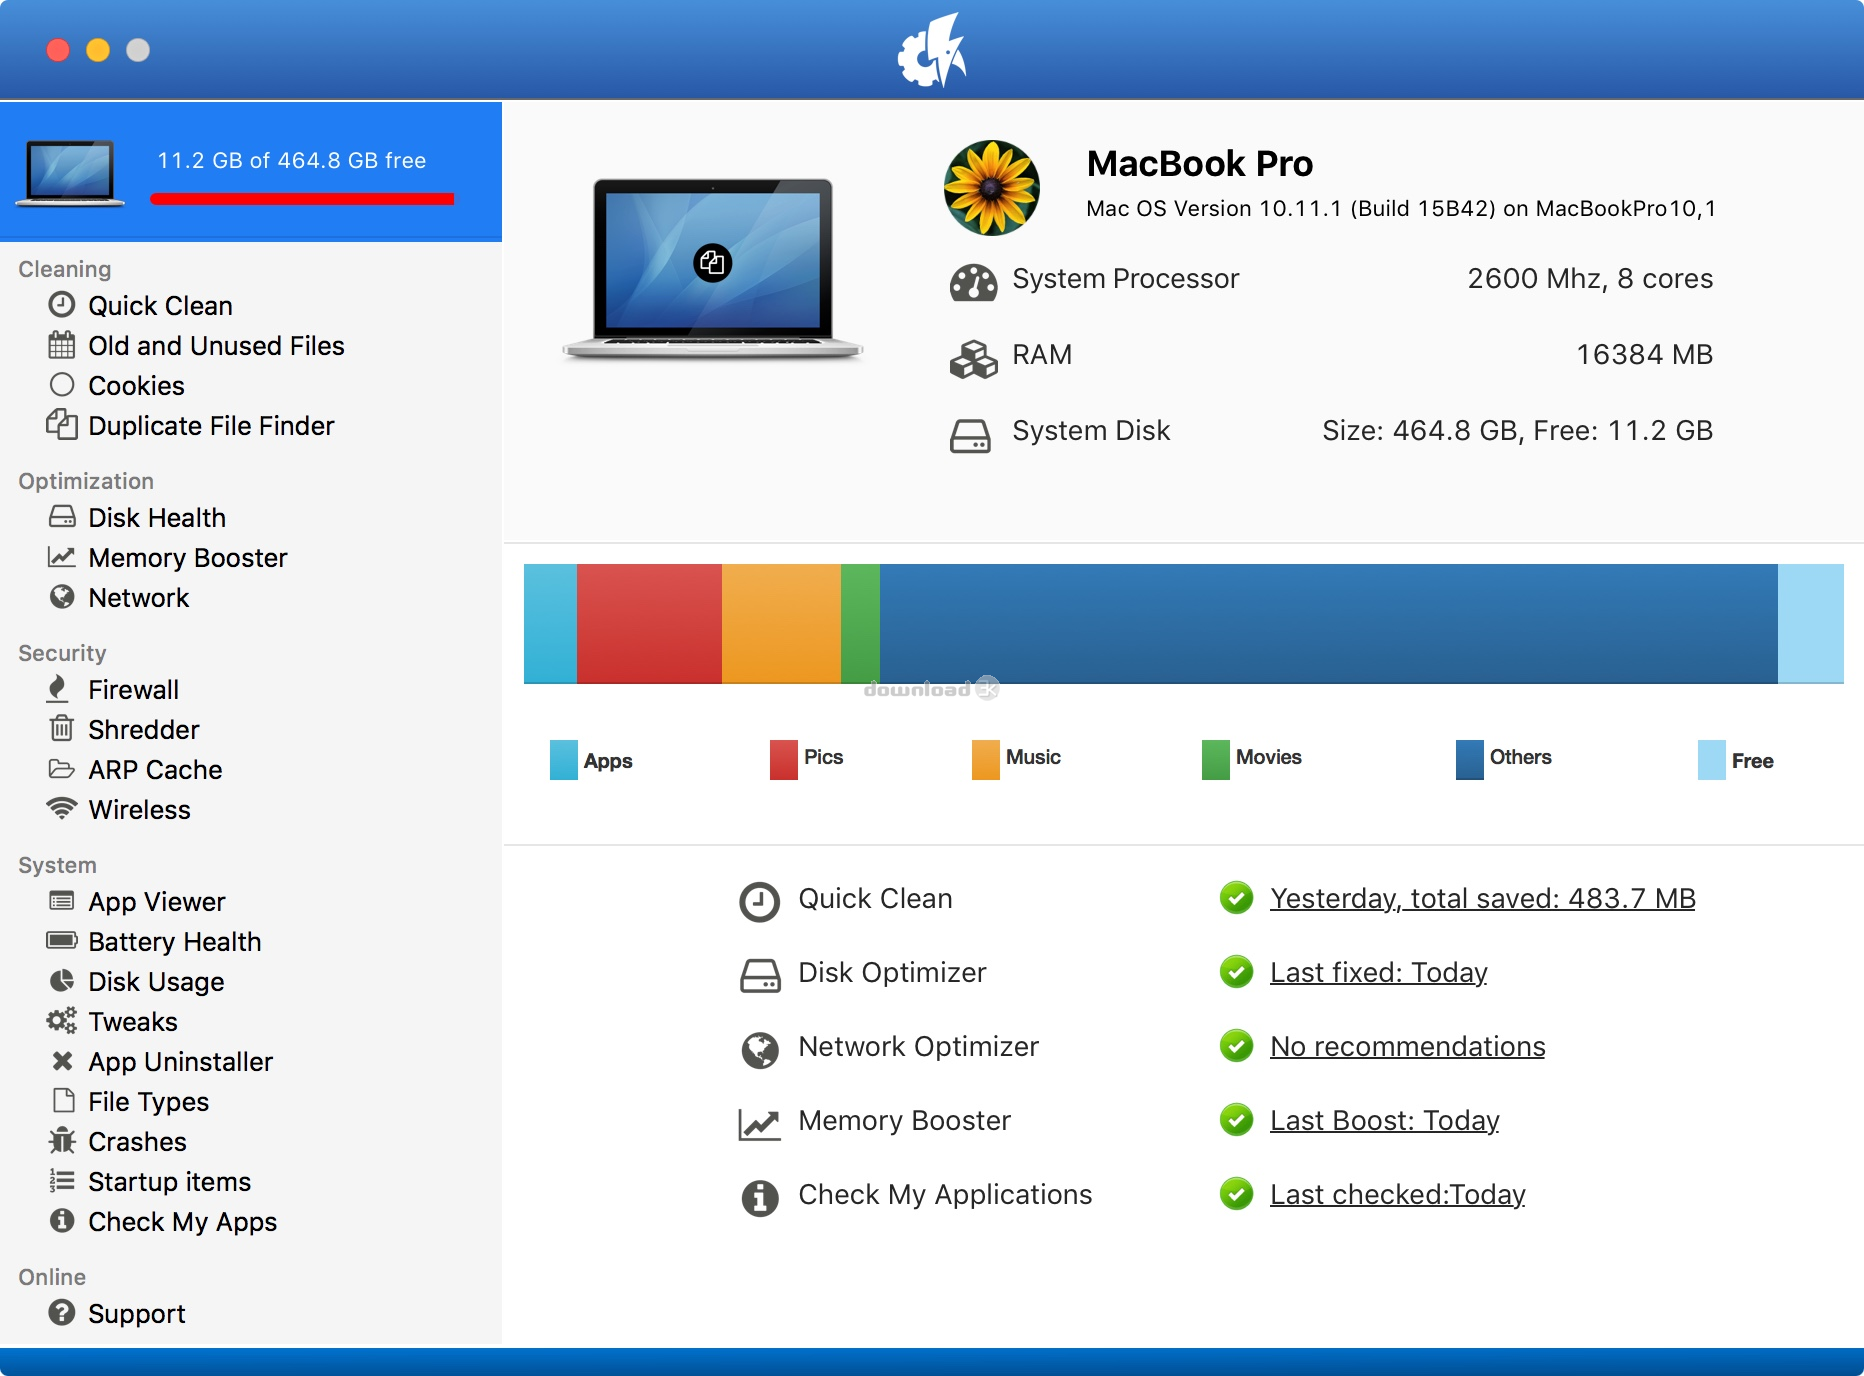Select the Duplicate File Finder icon
The image size is (1864, 1376).
(62, 425)
